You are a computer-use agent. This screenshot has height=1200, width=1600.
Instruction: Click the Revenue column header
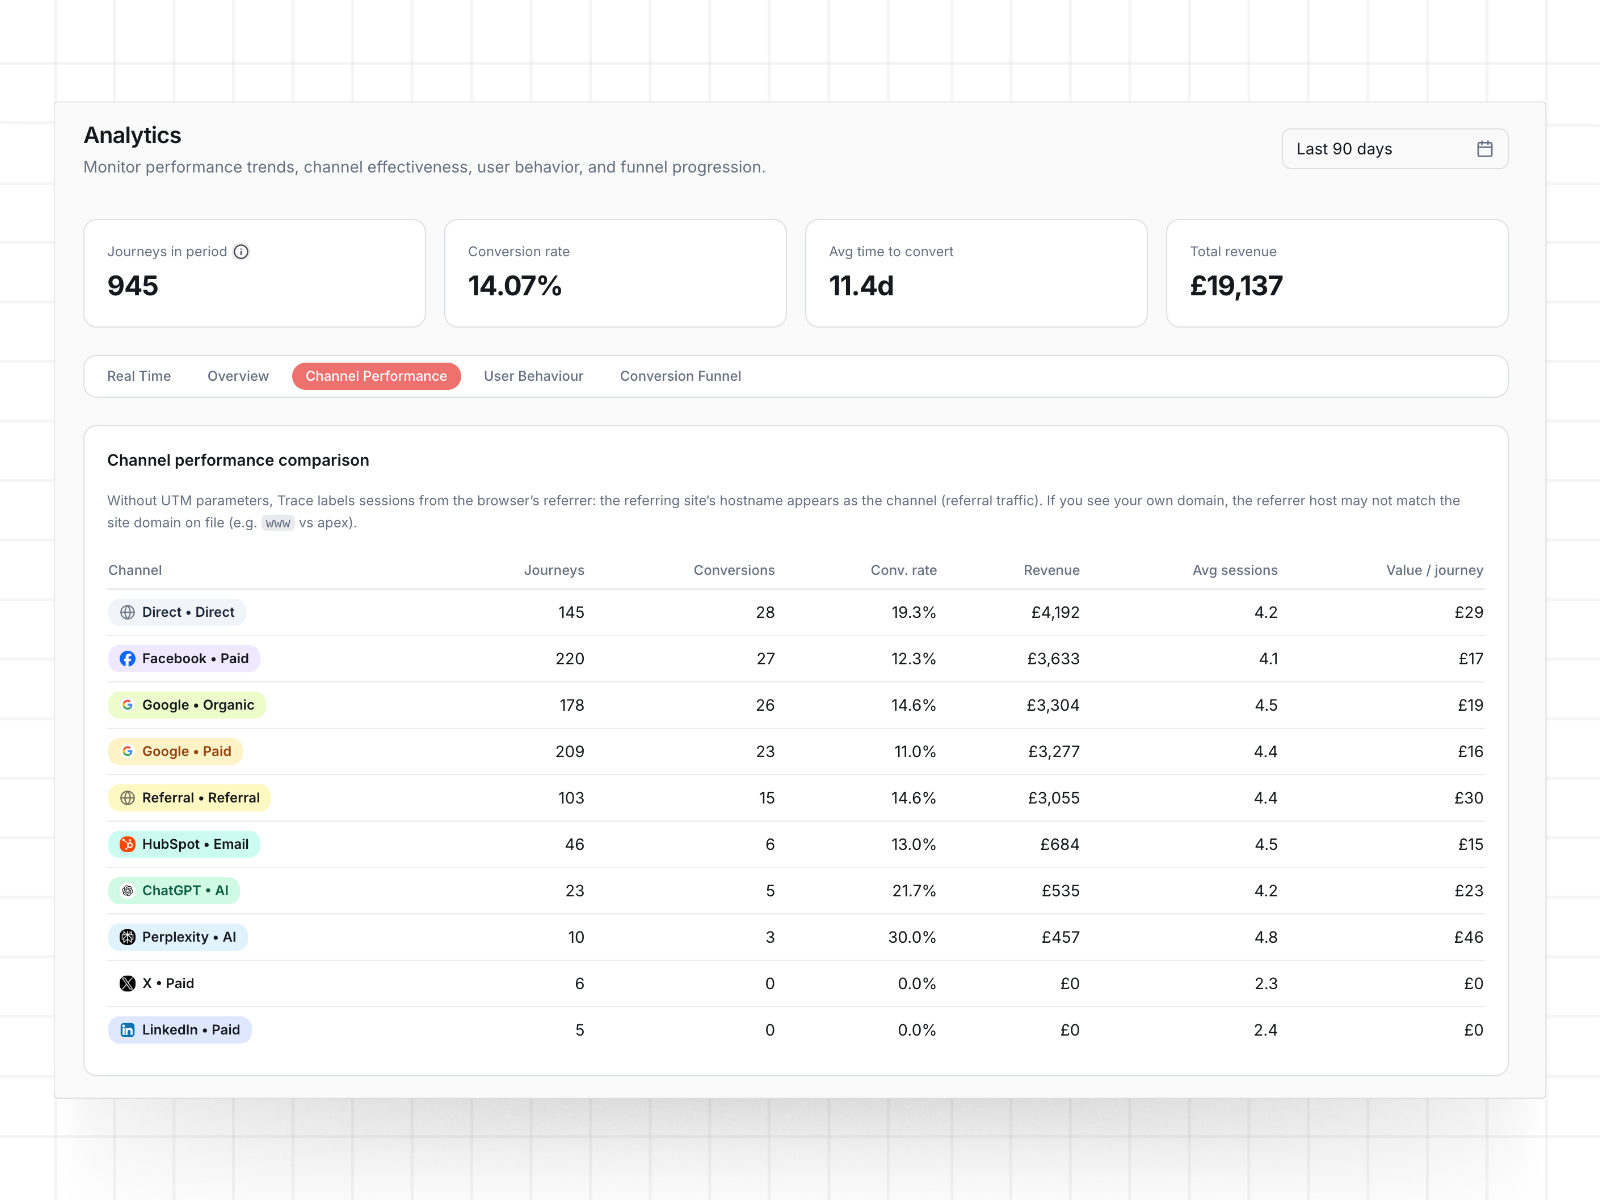1051,571
